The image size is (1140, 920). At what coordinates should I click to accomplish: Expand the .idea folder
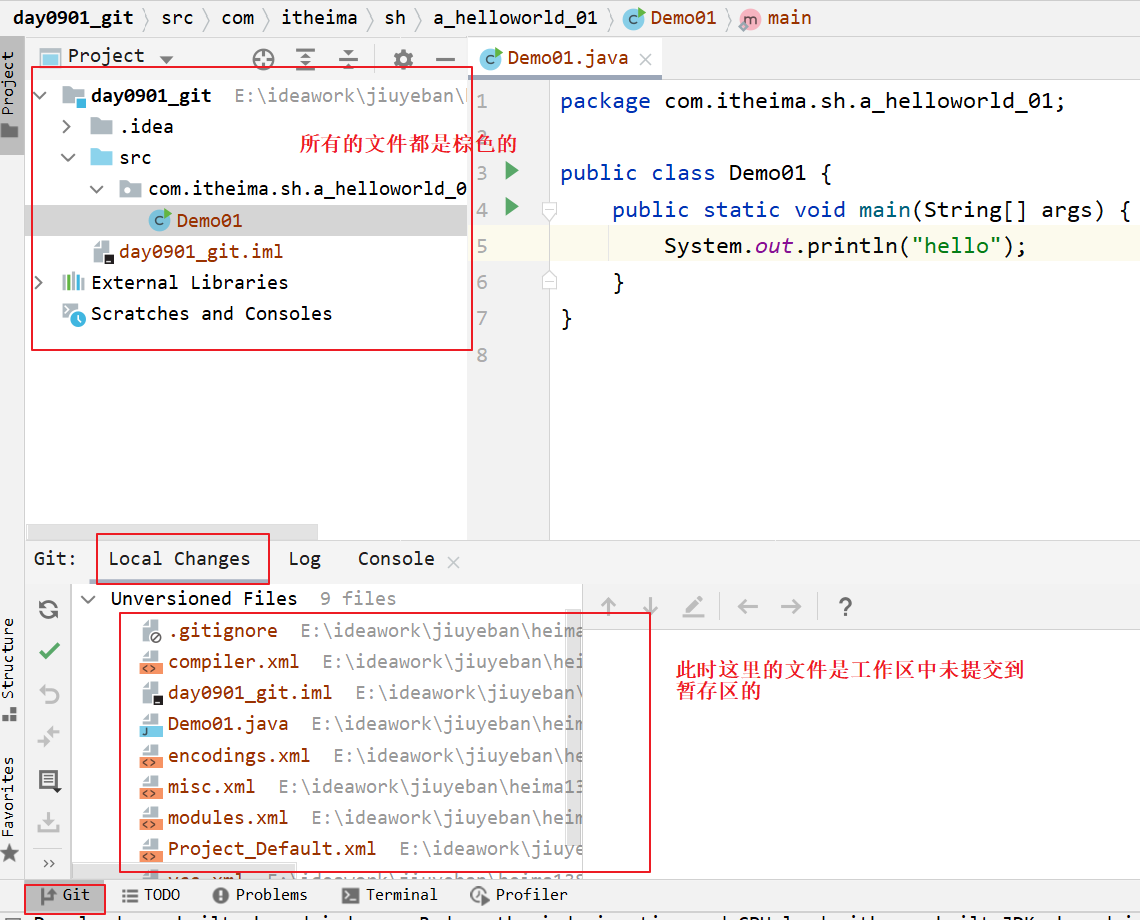pyautogui.click(x=66, y=127)
